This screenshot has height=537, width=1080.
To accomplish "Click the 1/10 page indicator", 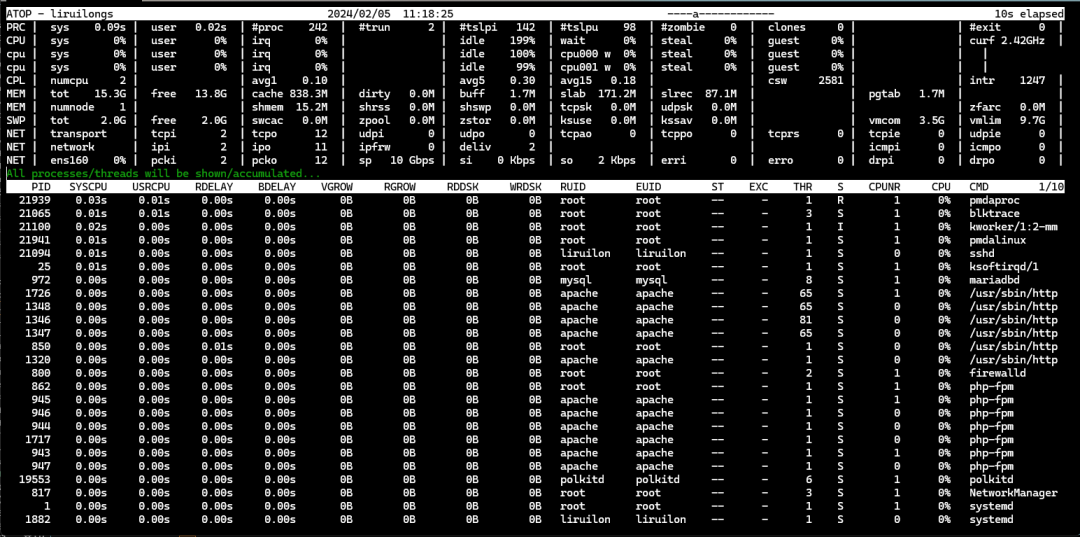I will point(1050,187).
